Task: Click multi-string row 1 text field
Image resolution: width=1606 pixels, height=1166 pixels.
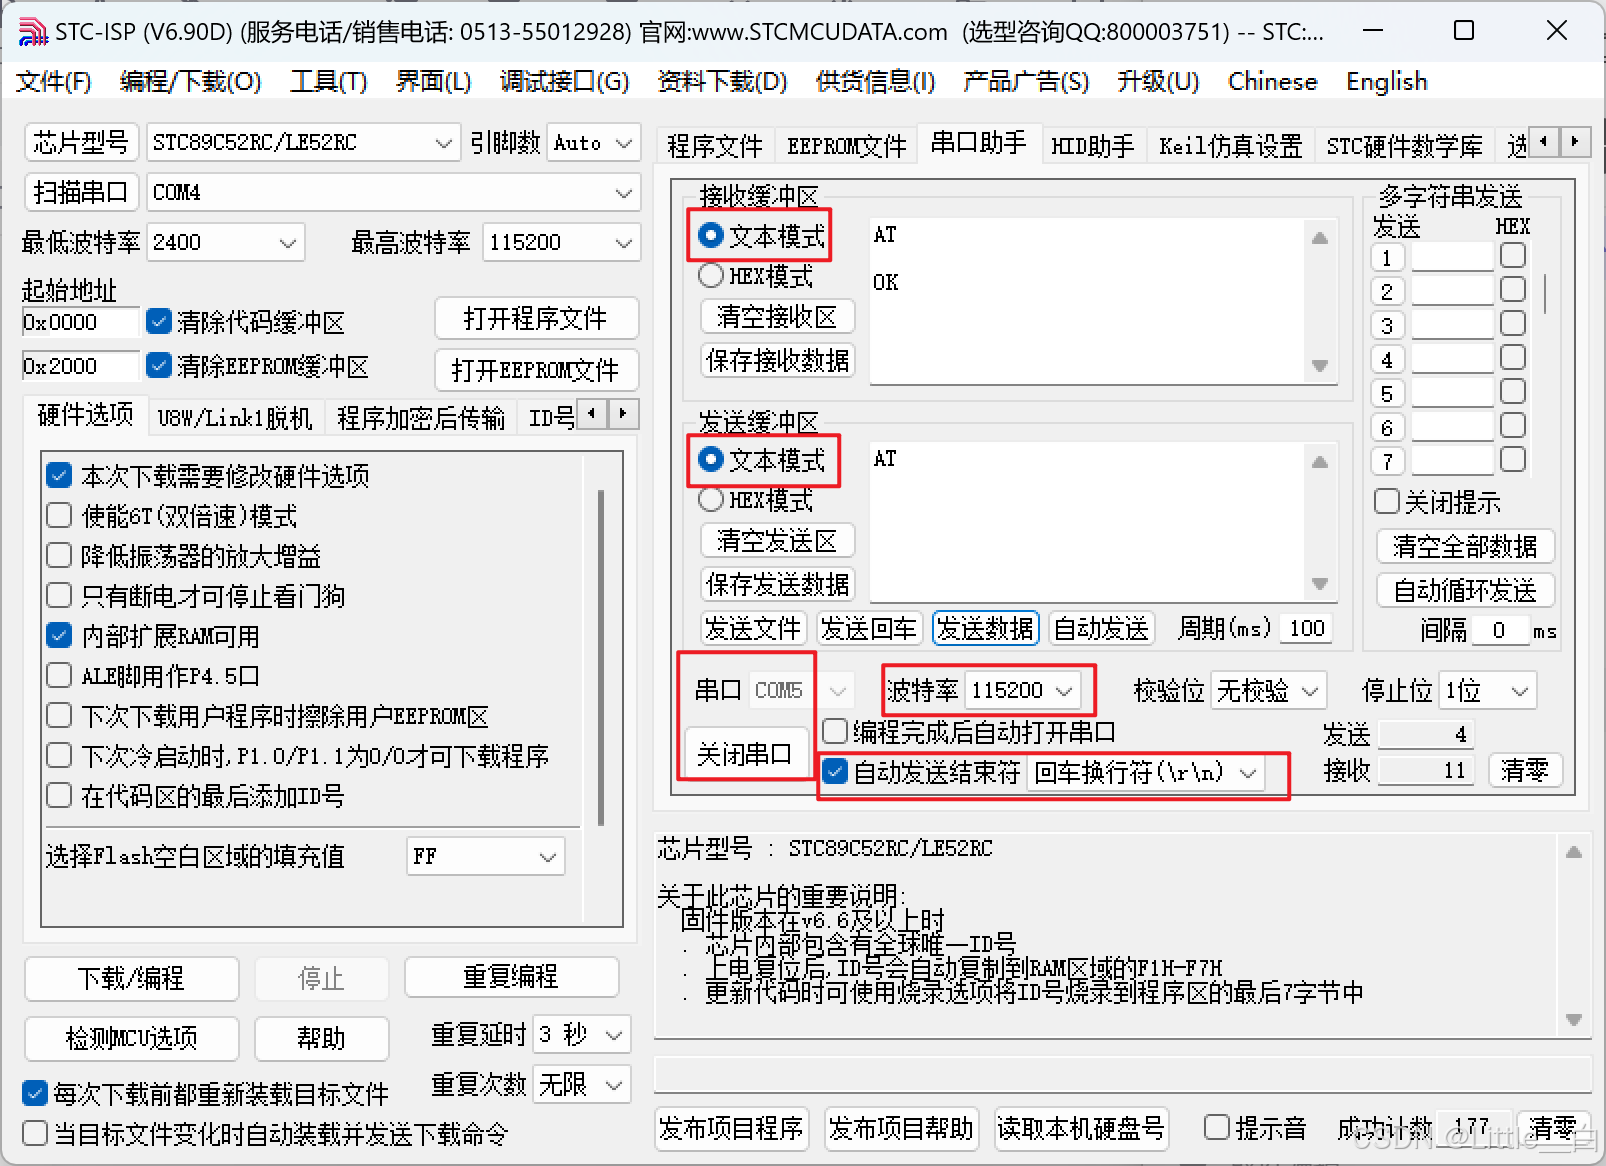Action: point(1452,257)
